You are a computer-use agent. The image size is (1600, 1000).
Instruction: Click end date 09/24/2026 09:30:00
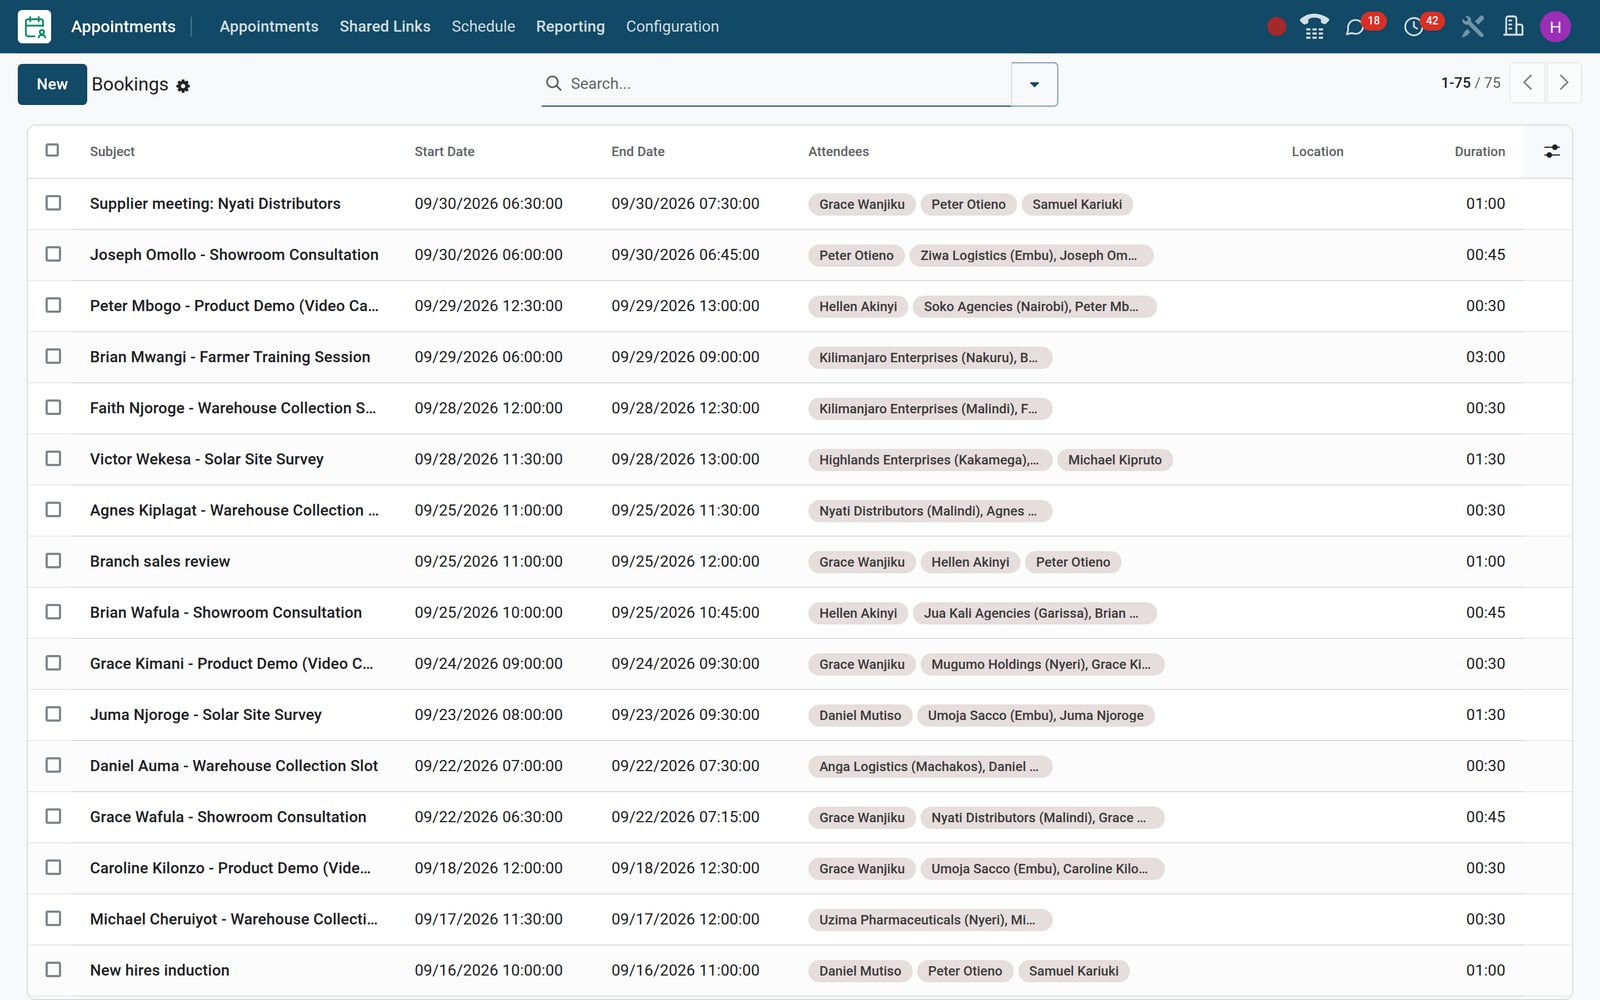click(685, 663)
